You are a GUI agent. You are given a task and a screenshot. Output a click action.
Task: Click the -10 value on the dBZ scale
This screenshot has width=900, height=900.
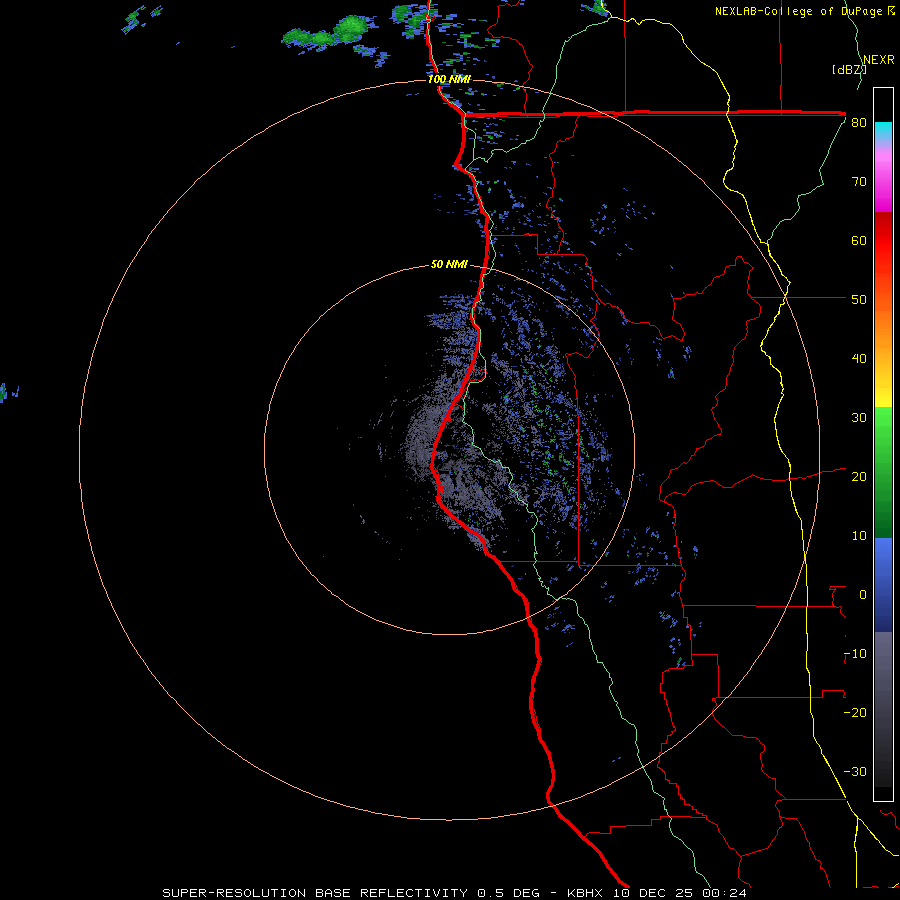point(855,654)
